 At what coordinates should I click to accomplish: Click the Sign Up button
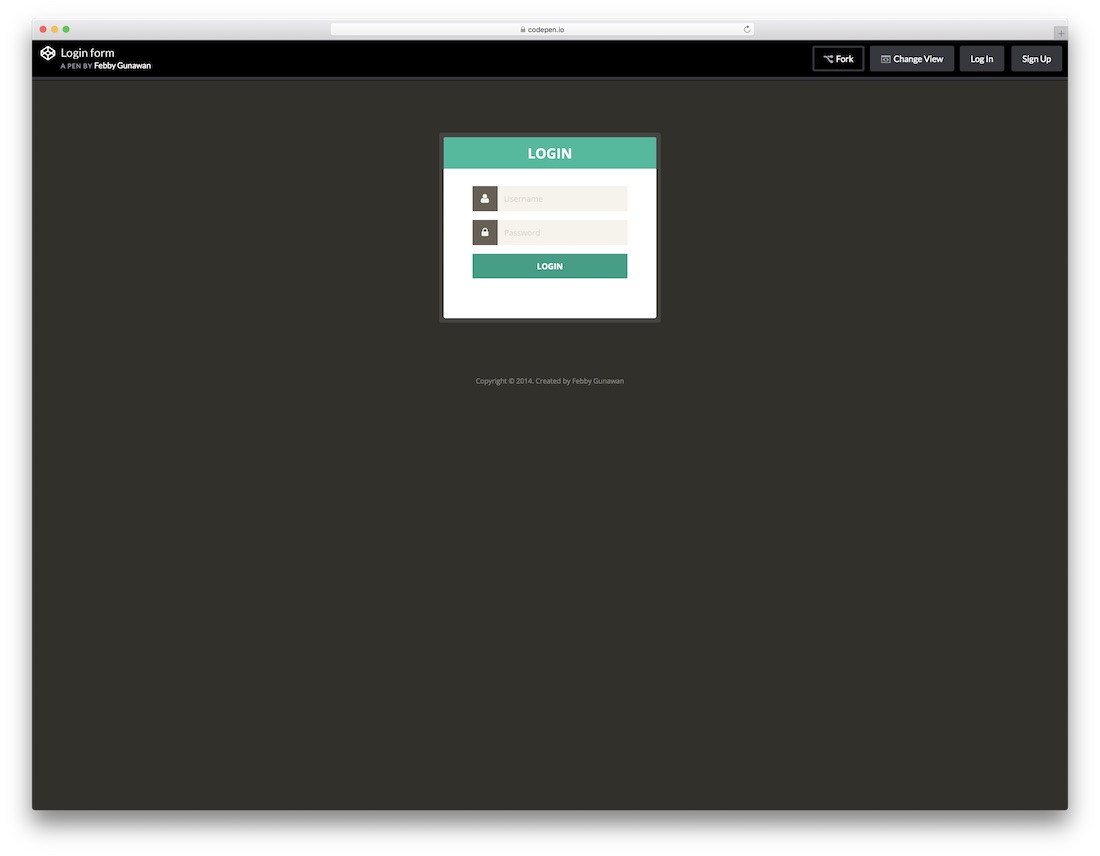(x=1036, y=59)
